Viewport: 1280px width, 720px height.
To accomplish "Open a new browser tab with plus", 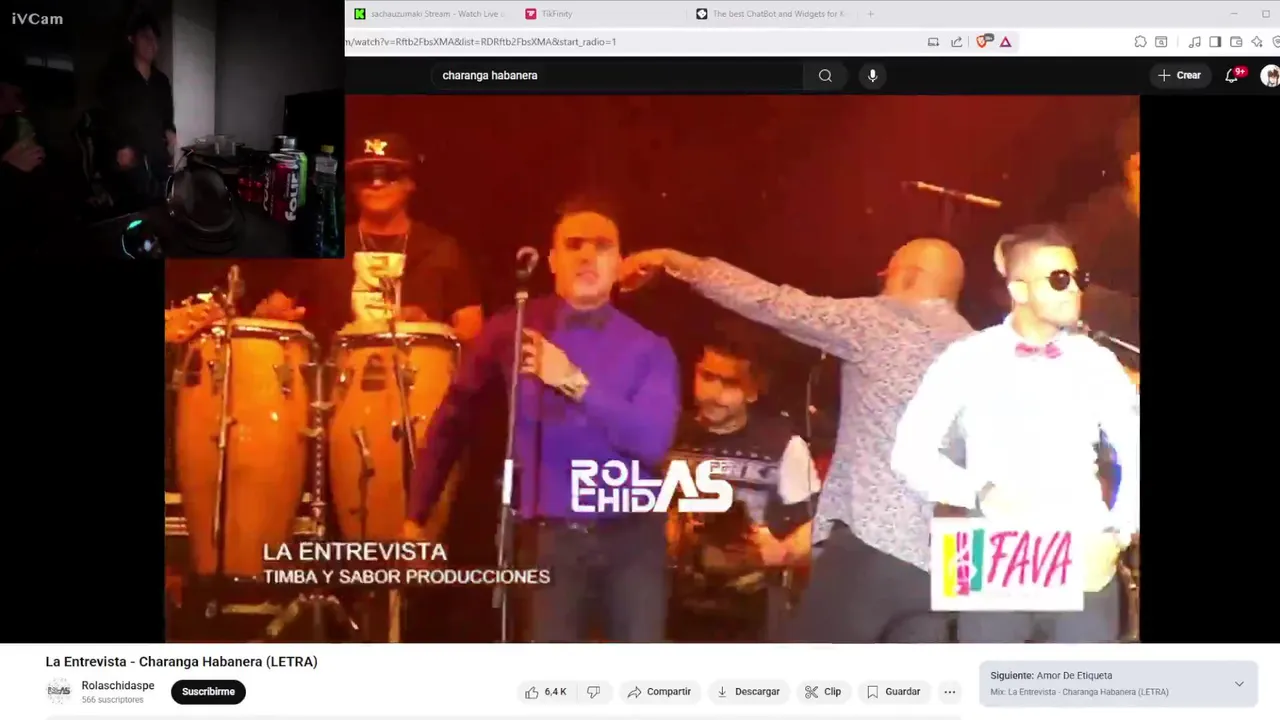I will pyautogui.click(x=870, y=14).
